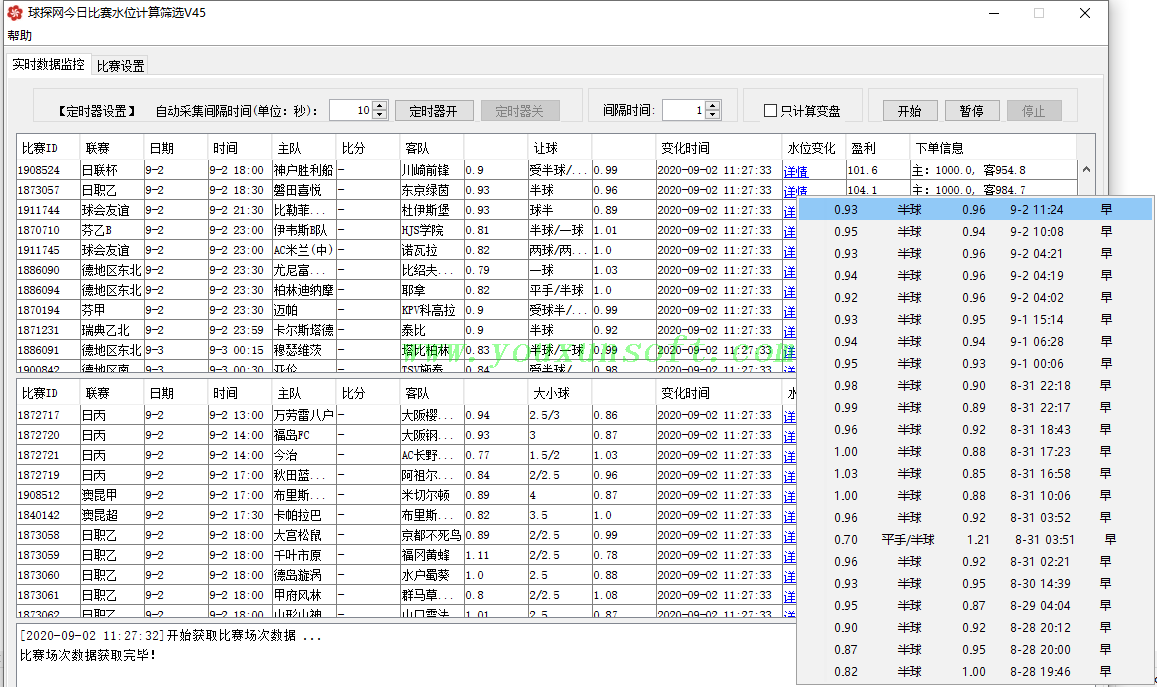This screenshot has height=687, width=1157.
Task: Select team 神户胜利船 in upper table
Action: coord(303,170)
